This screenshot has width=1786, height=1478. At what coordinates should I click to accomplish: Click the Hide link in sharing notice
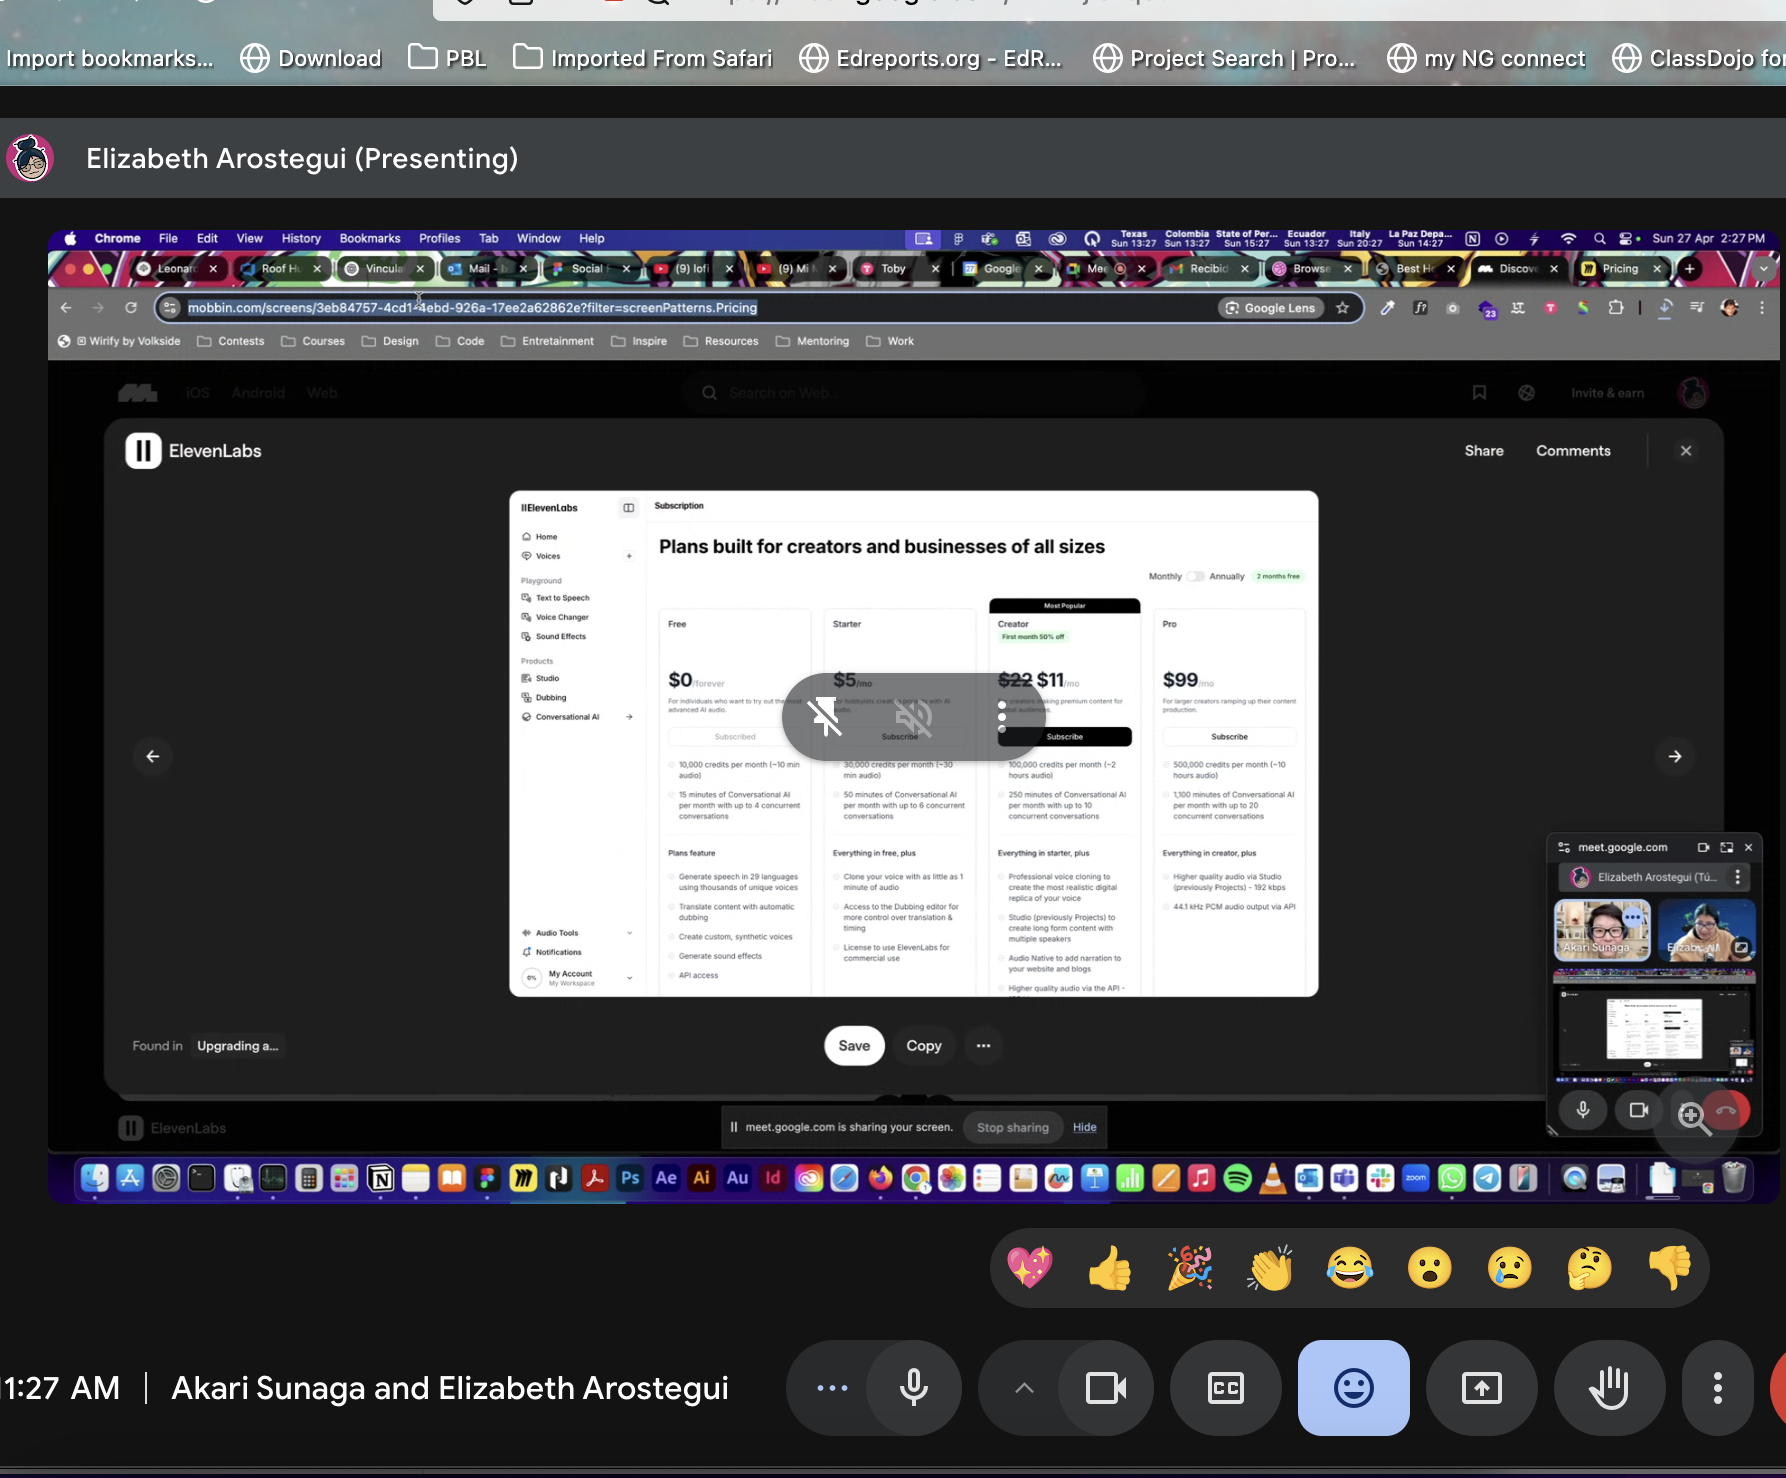point(1085,1127)
